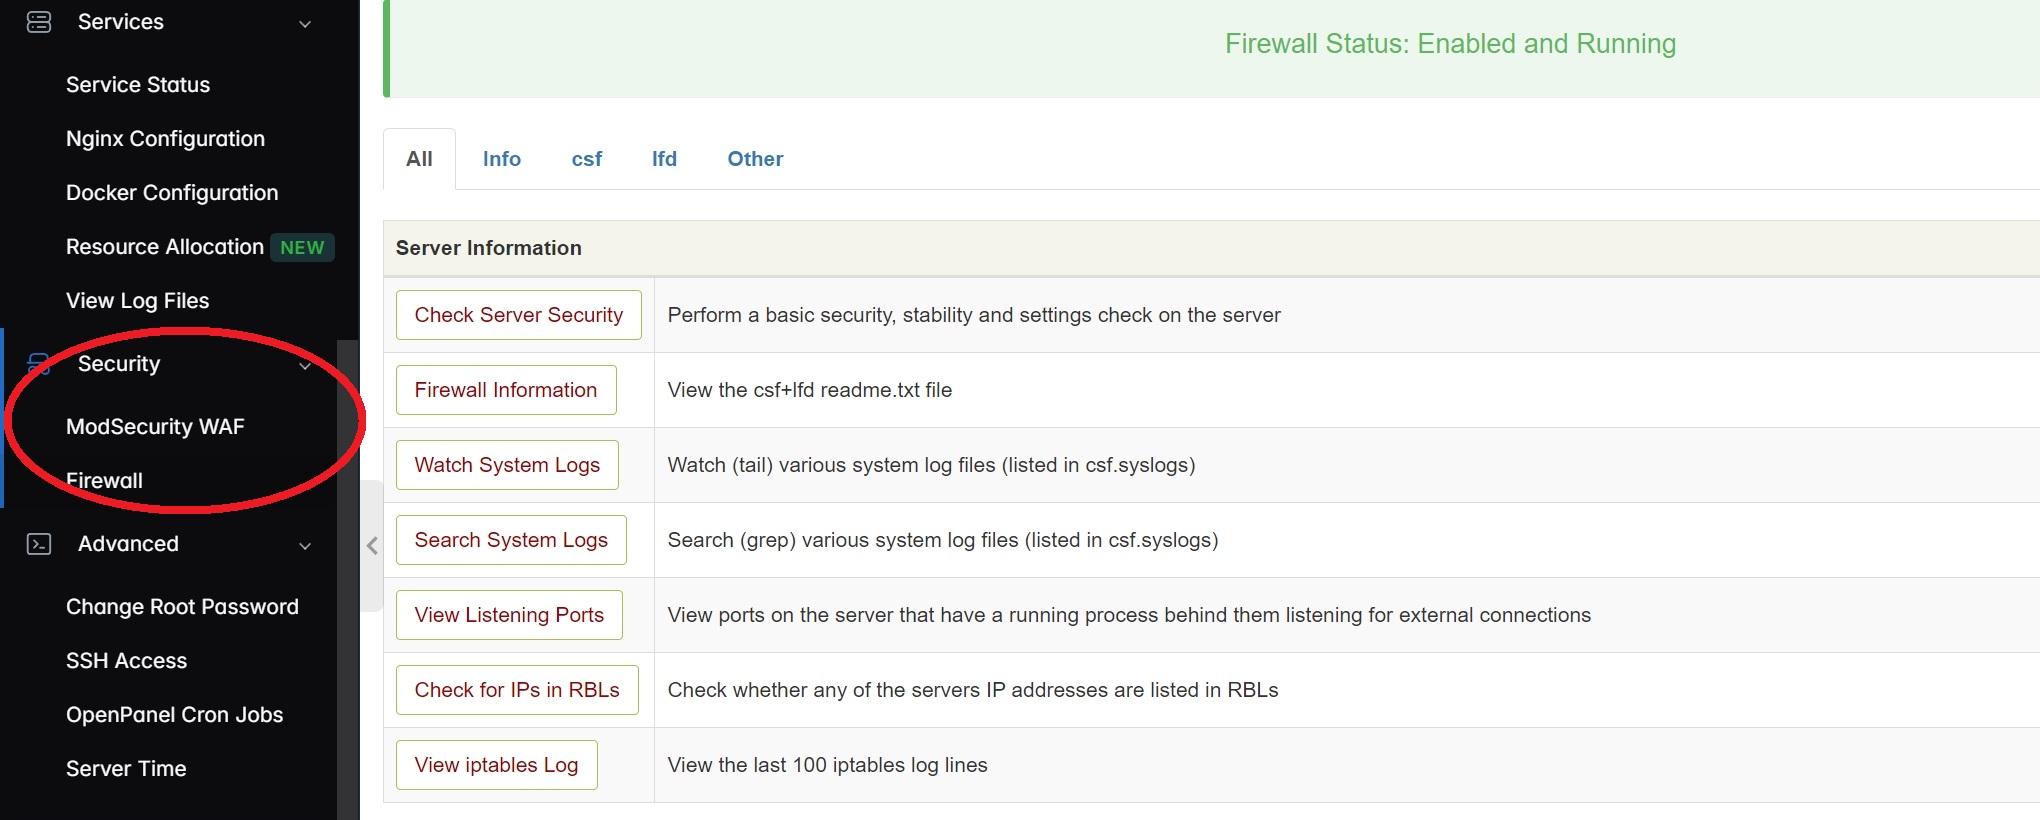
Task: Switch to the Info tab
Action: tap(501, 159)
